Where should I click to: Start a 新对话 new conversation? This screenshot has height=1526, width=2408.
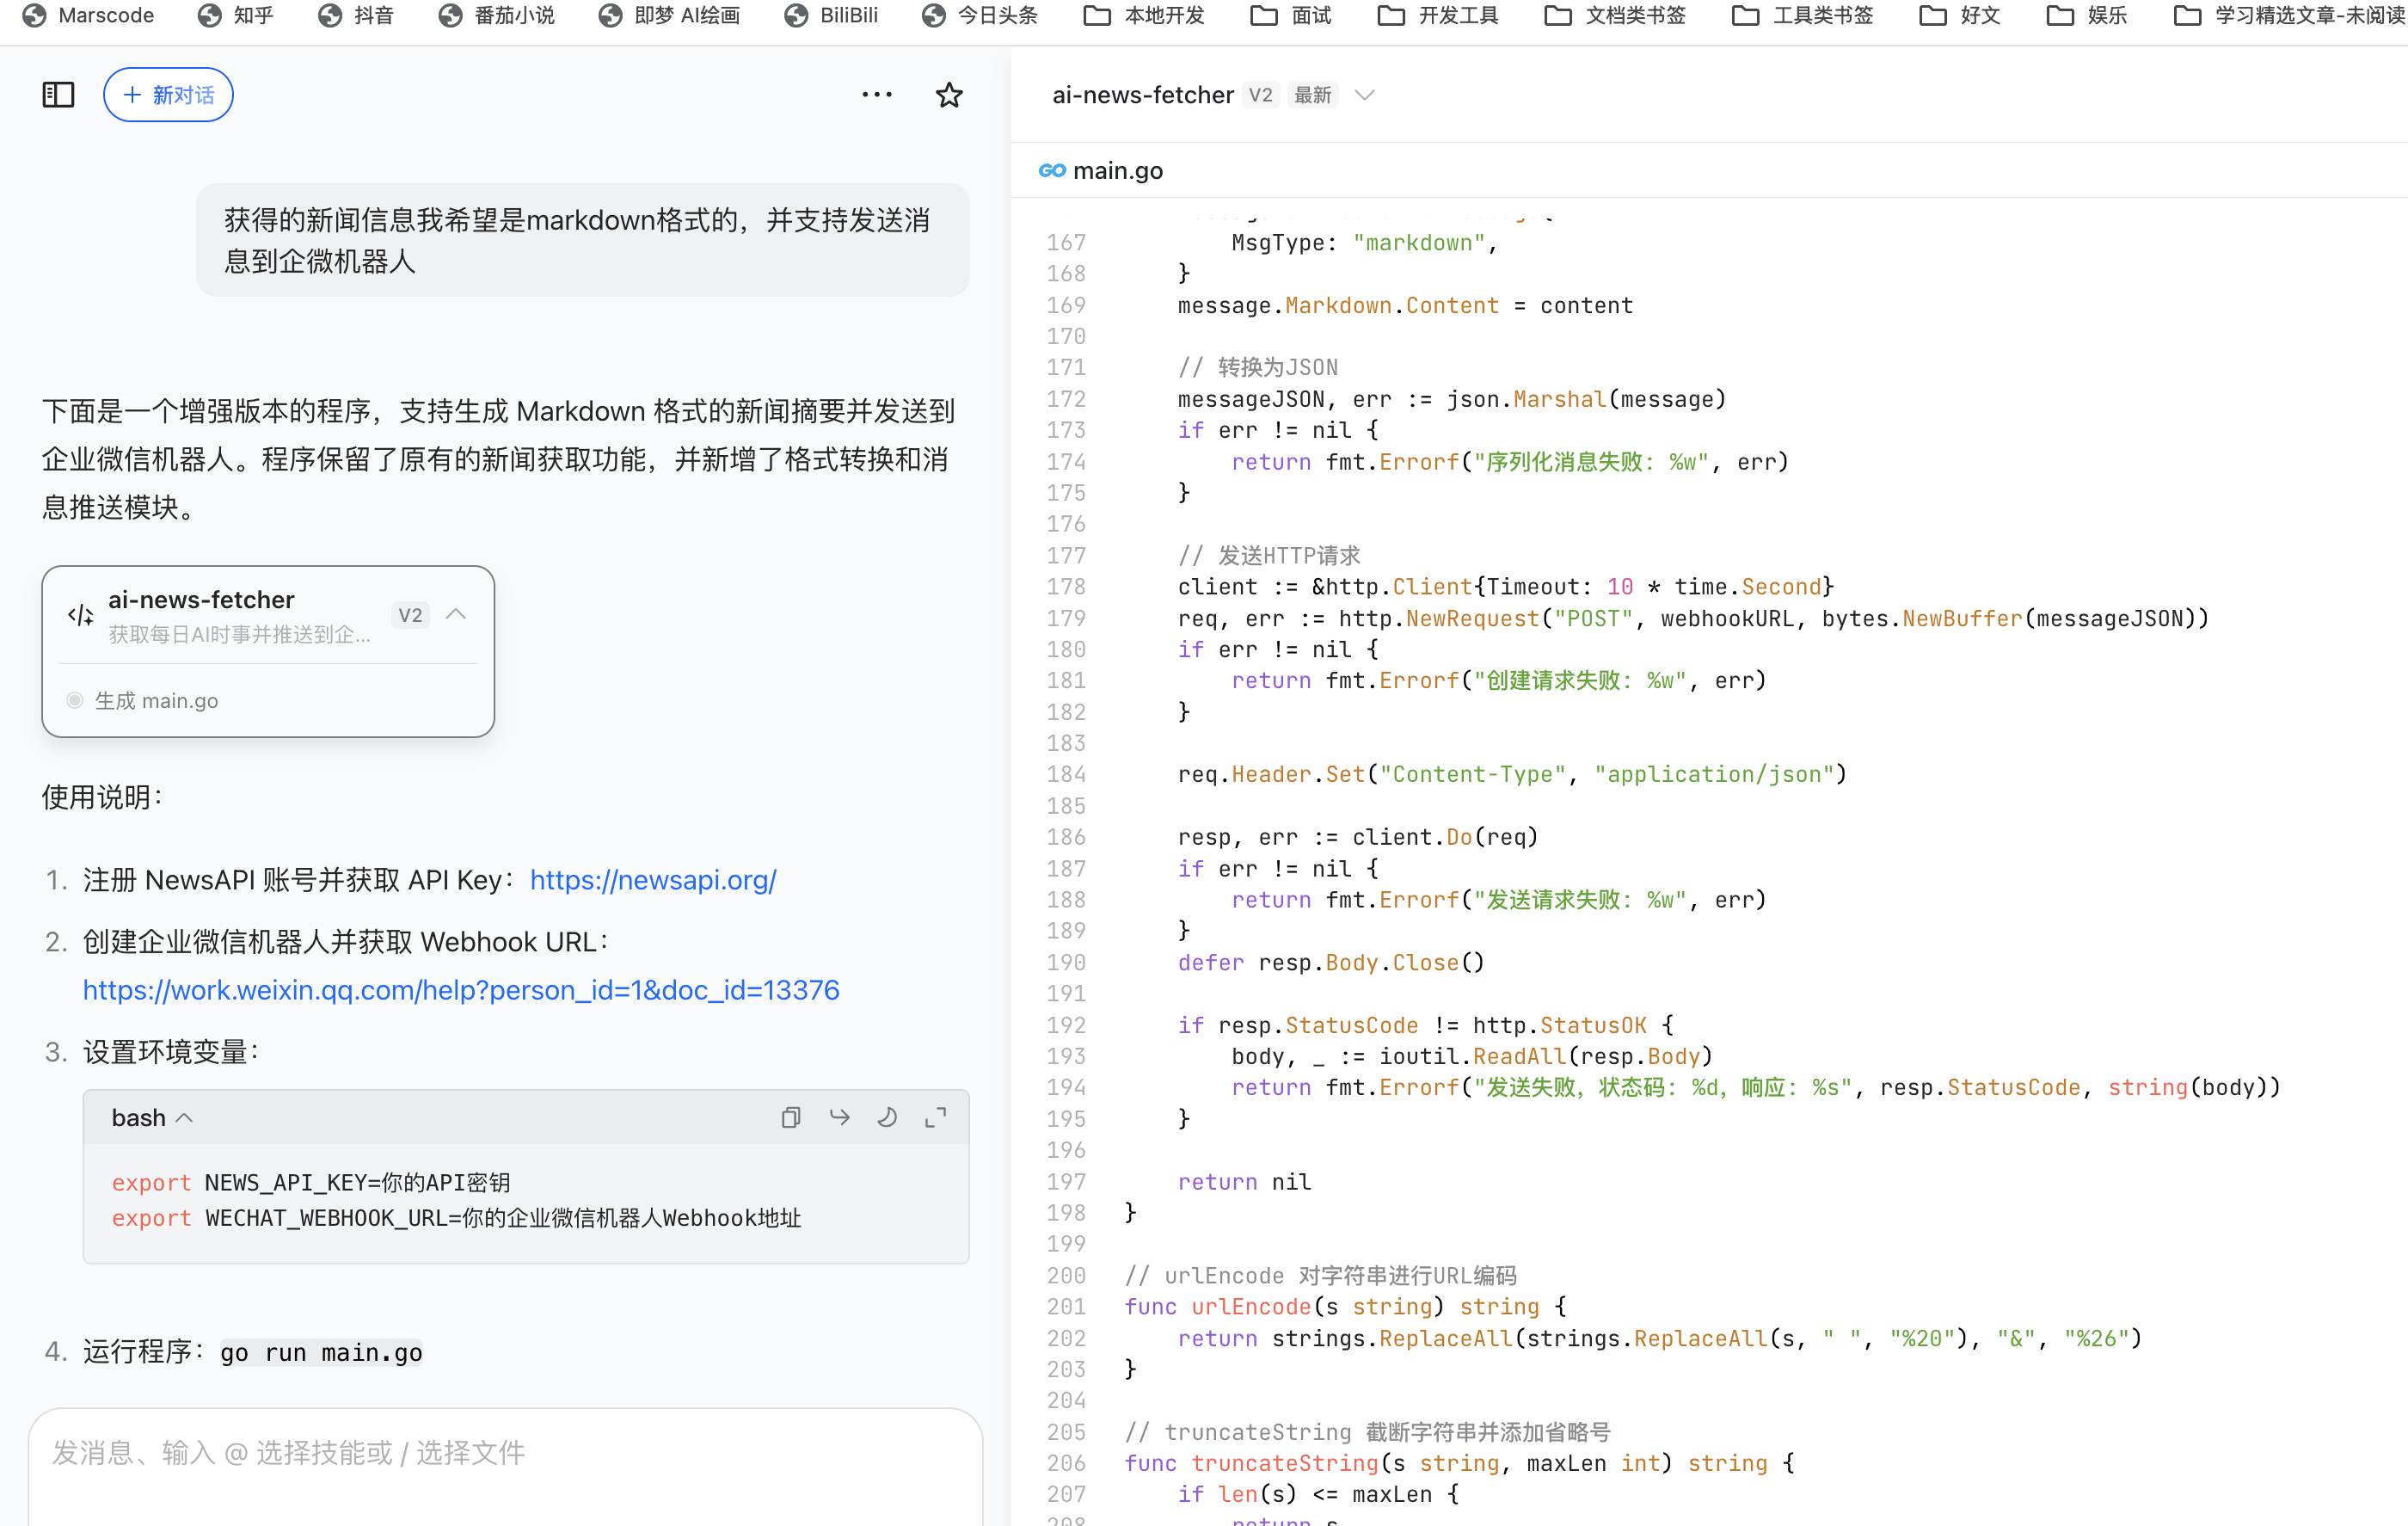(x=168, y=95)
